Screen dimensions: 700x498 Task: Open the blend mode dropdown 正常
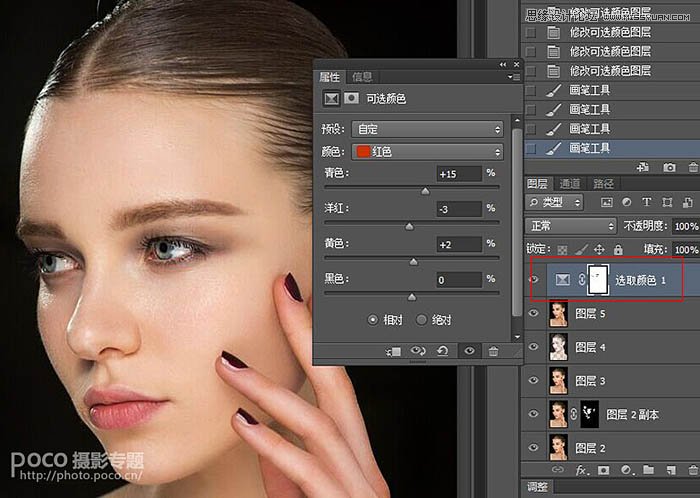point(571,226)
